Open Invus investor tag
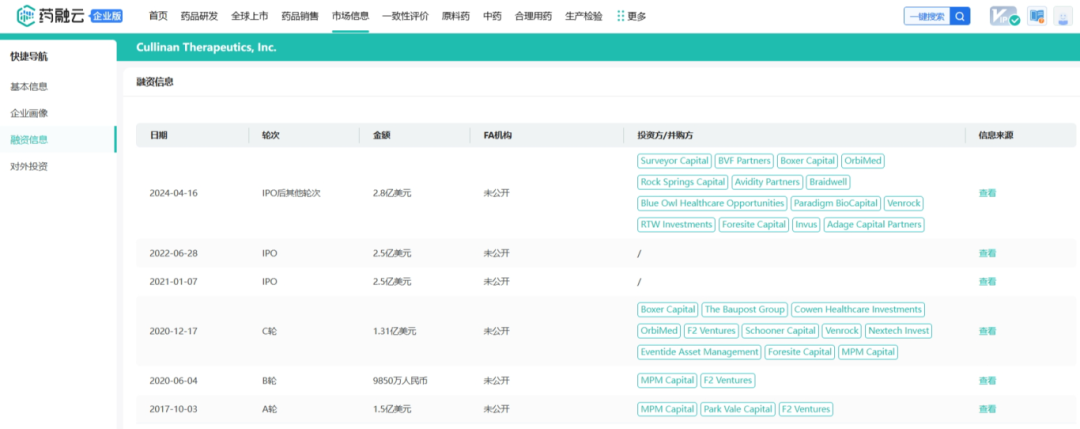Screen dimensions: 1080x429 (x=806, y=224)
